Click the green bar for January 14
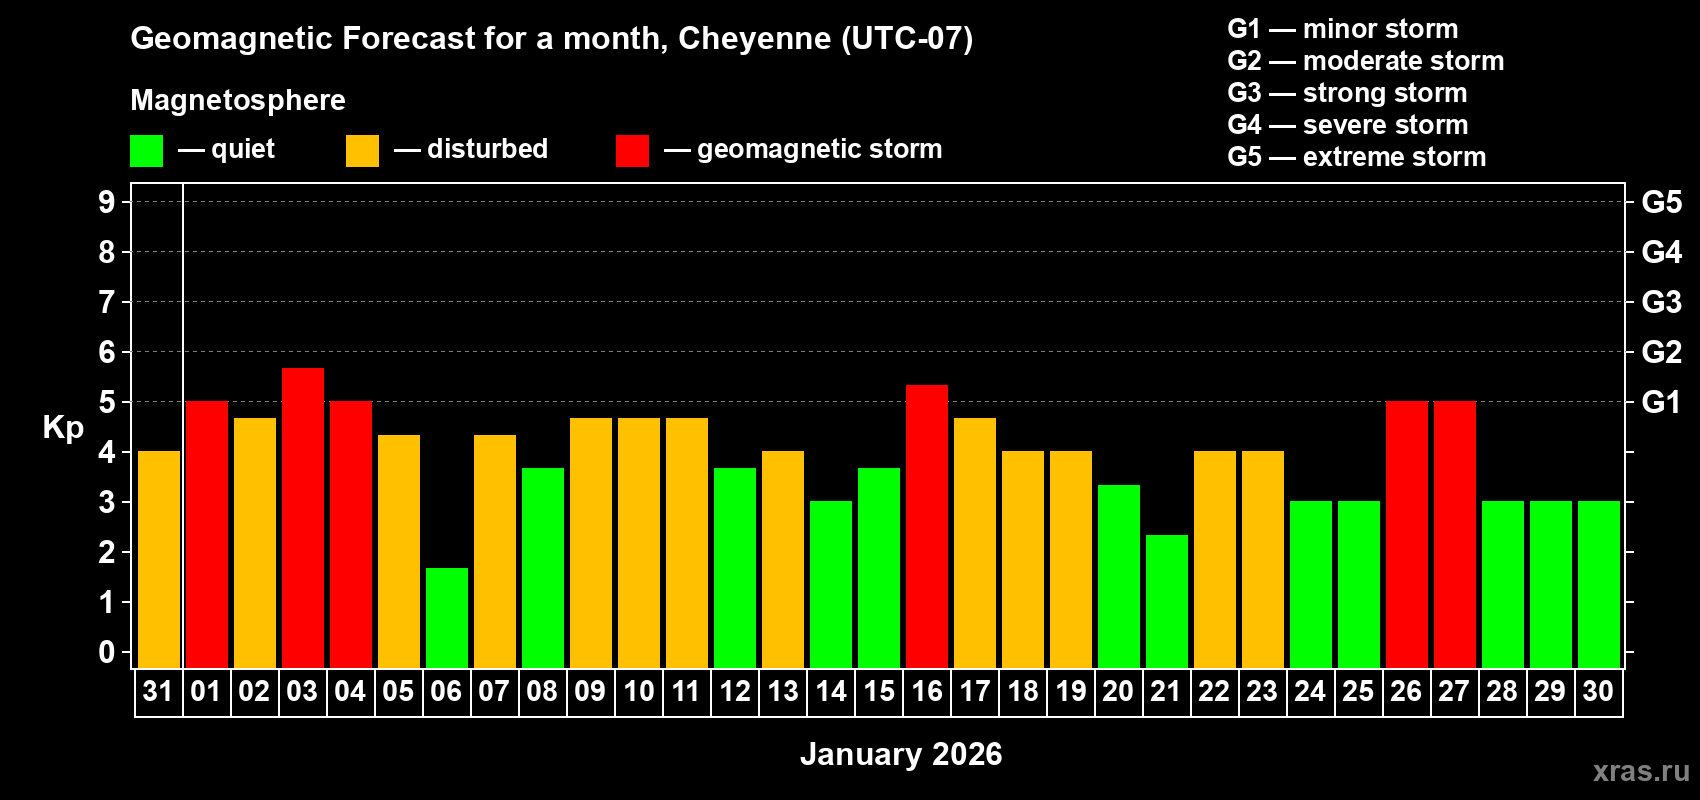Viewport: 1700px width, 800px height. coord(831,584)
